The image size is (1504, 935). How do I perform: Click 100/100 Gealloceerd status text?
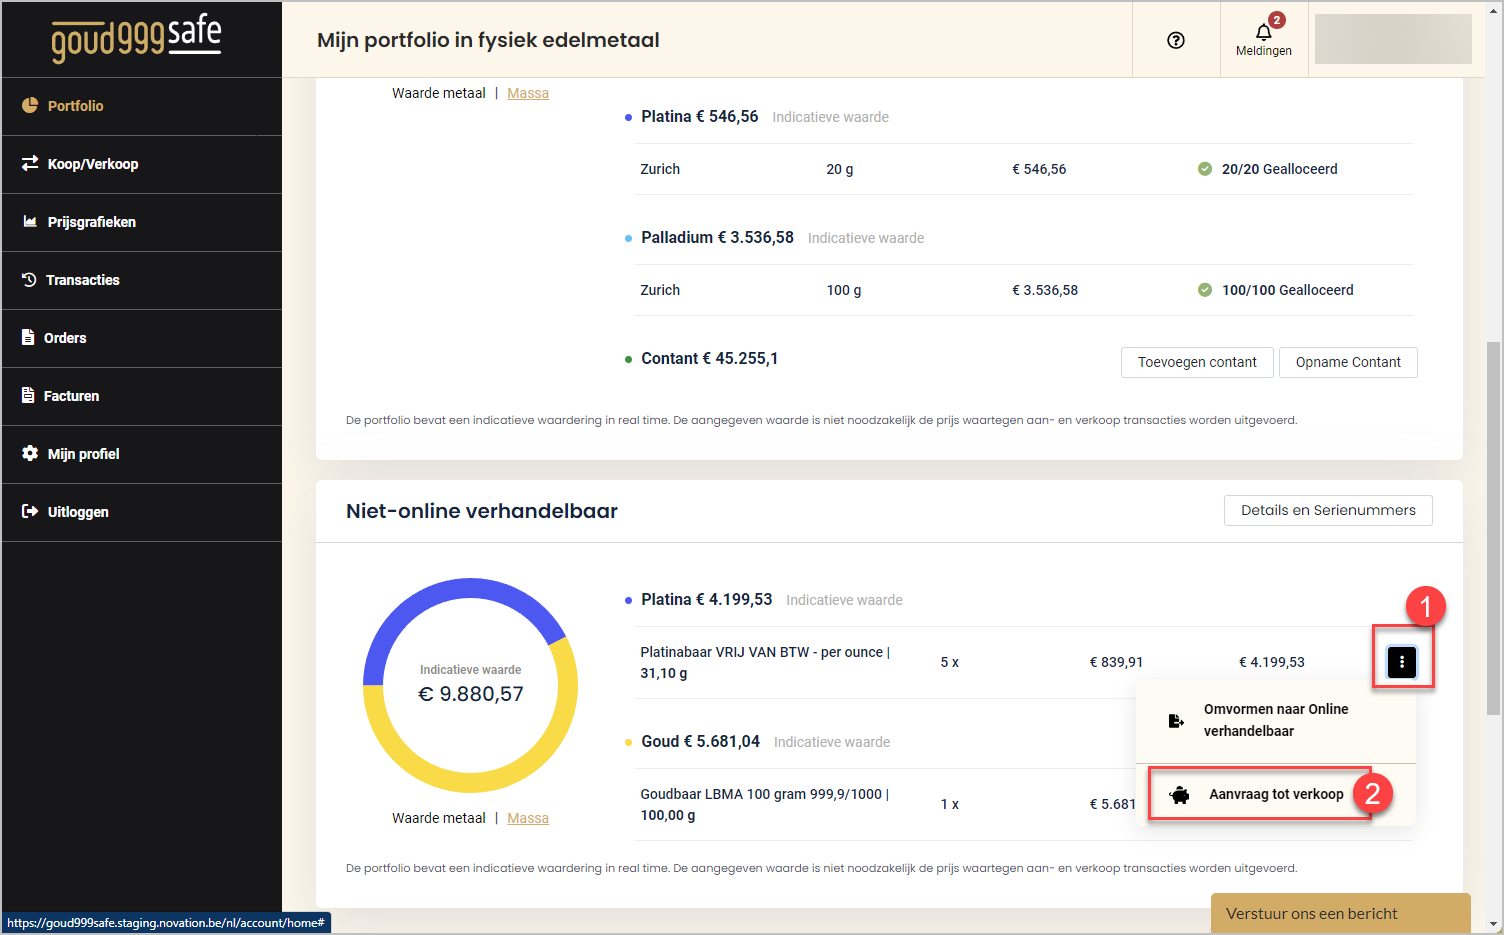(1288, 290)
